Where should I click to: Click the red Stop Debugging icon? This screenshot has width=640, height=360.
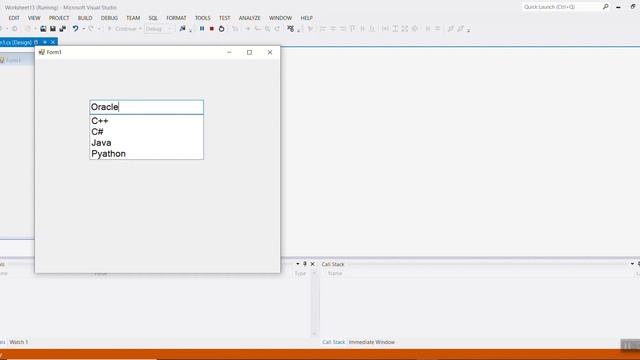212,29
